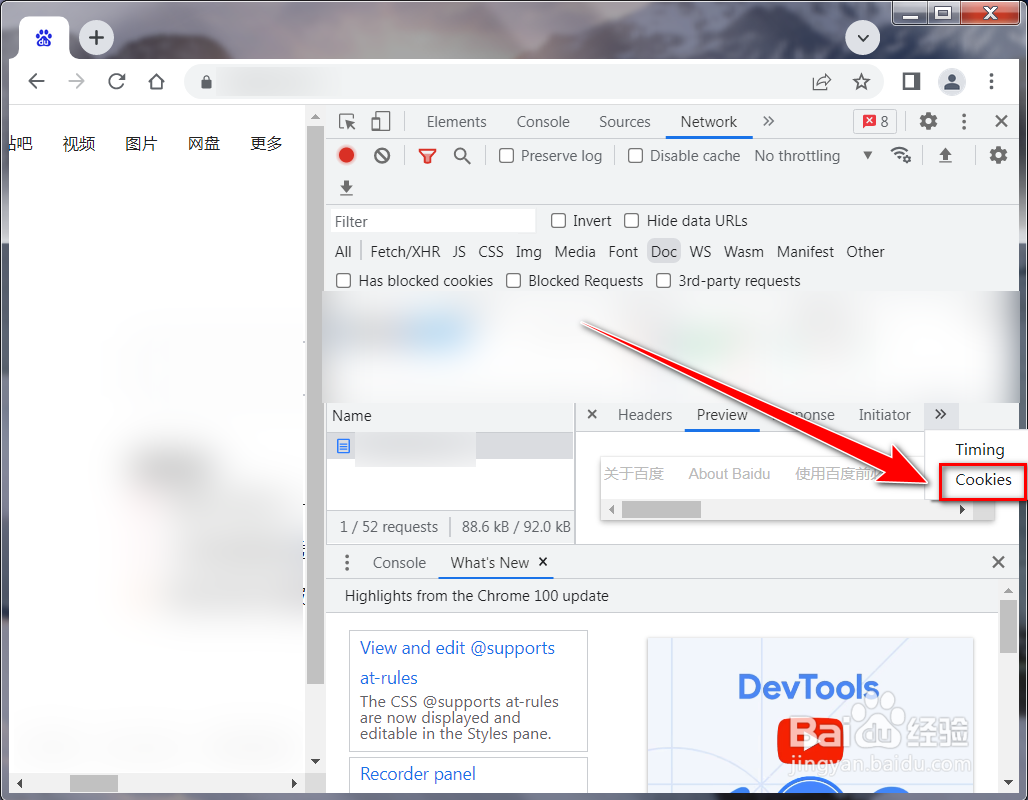Export HAR download icon
Image resolution: width=1028 pixels, height=800 pixels.
(347, 188)
